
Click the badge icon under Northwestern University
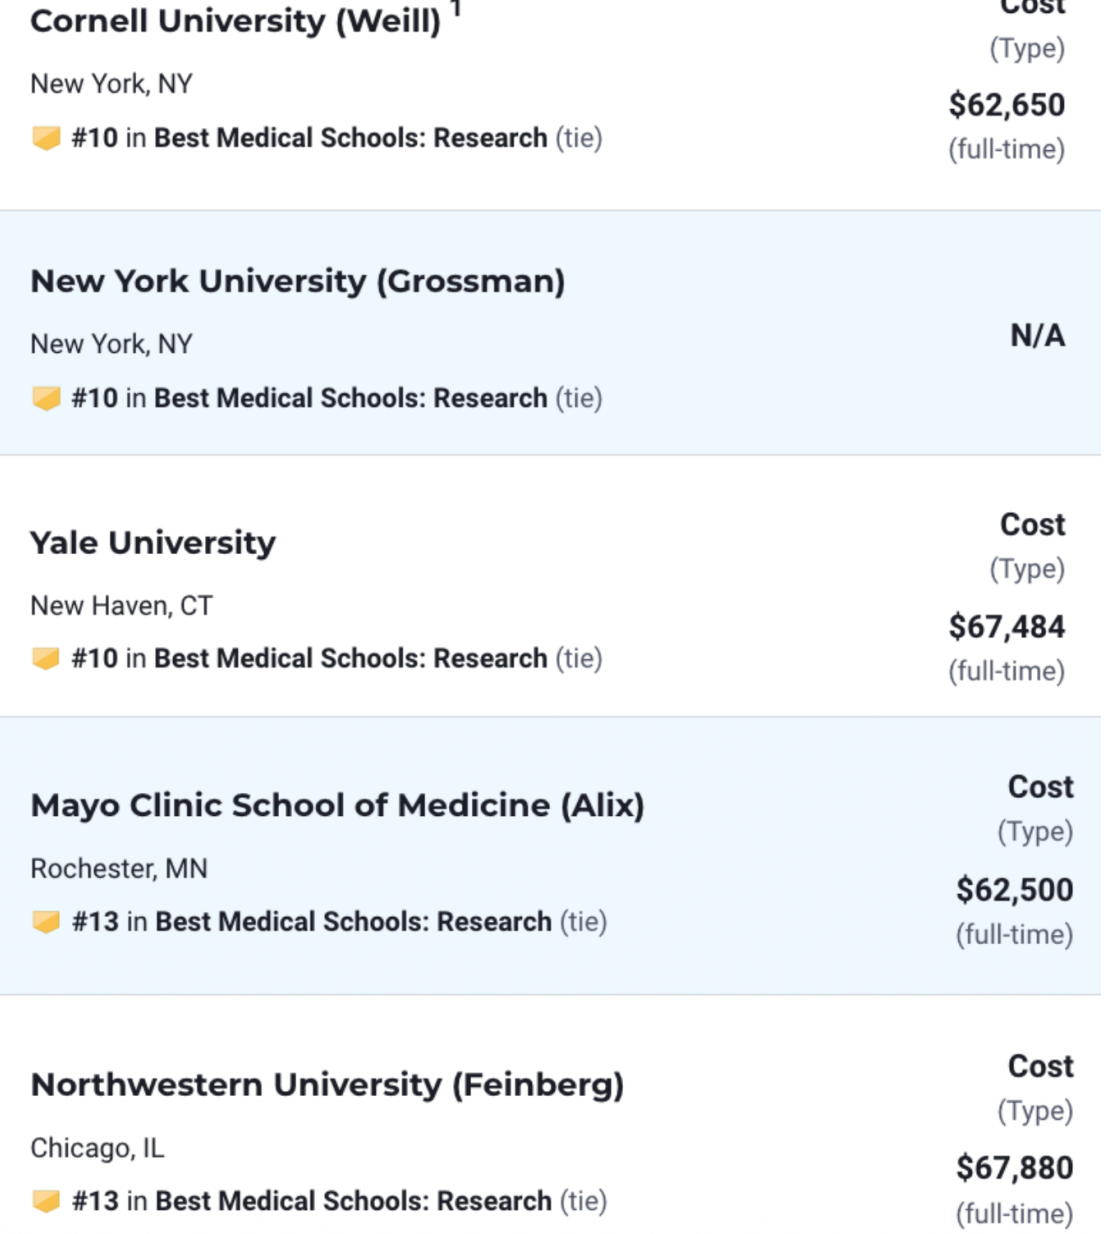pos(46,1201)
